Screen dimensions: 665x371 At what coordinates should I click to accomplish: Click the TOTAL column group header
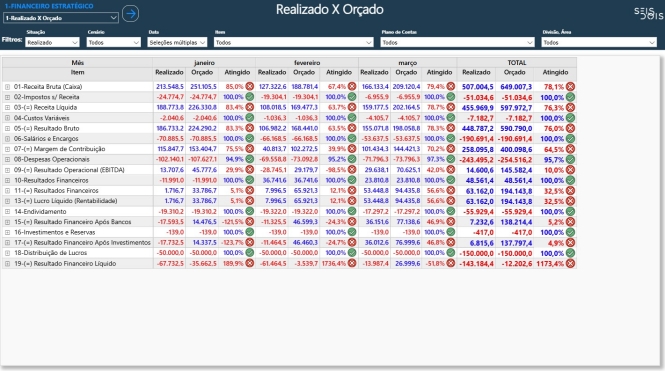(517, 62)
